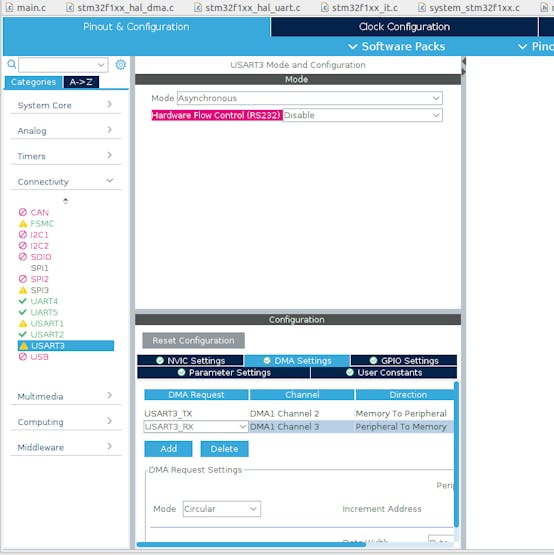Click the search magnifier icon in sidebar

tap(12, 64)
